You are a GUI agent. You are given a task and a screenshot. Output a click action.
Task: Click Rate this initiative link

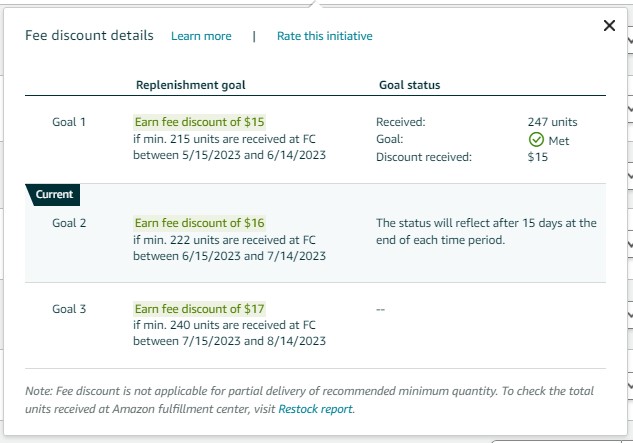(325, 36)
